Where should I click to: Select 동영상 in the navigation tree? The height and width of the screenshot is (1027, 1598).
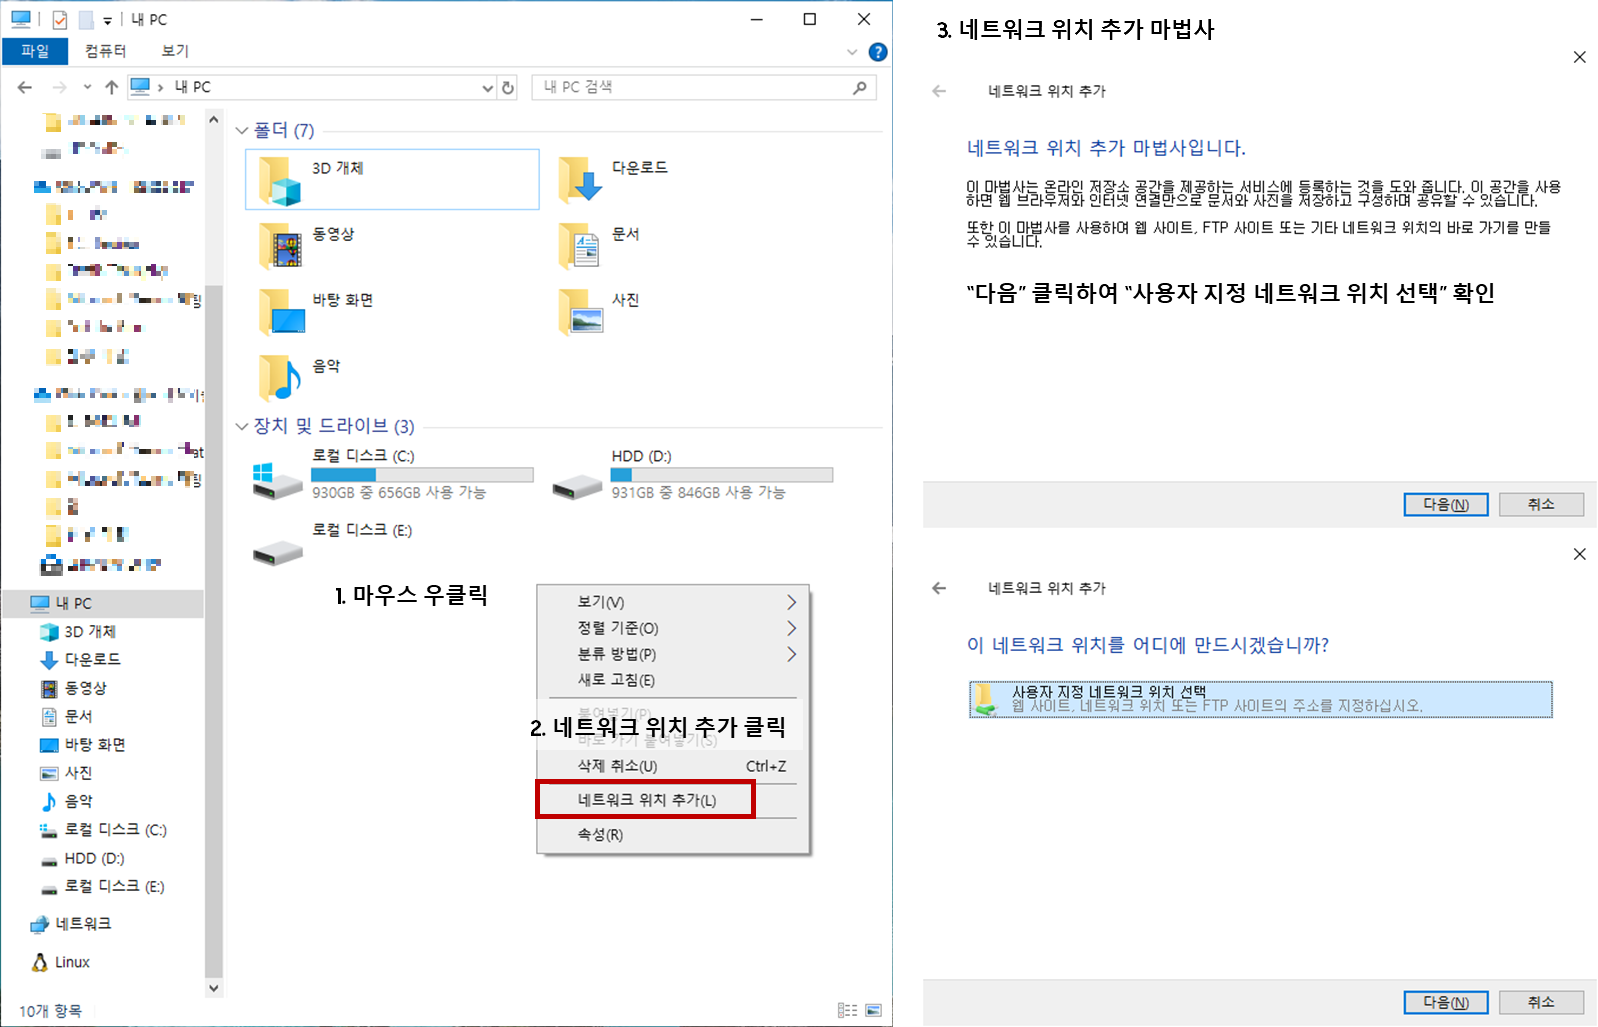pyautogui.click(x=85, y=688)
